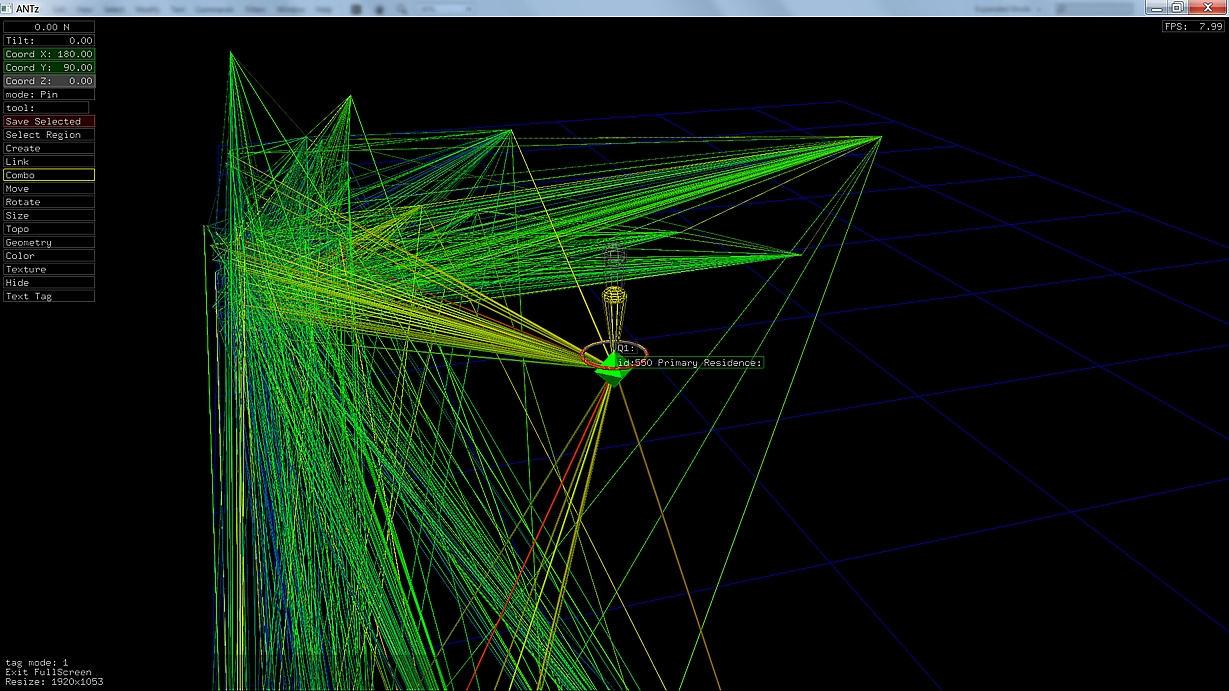Choose the Size tool
This screenshot has width=1229, height=691.
[49, 216]
